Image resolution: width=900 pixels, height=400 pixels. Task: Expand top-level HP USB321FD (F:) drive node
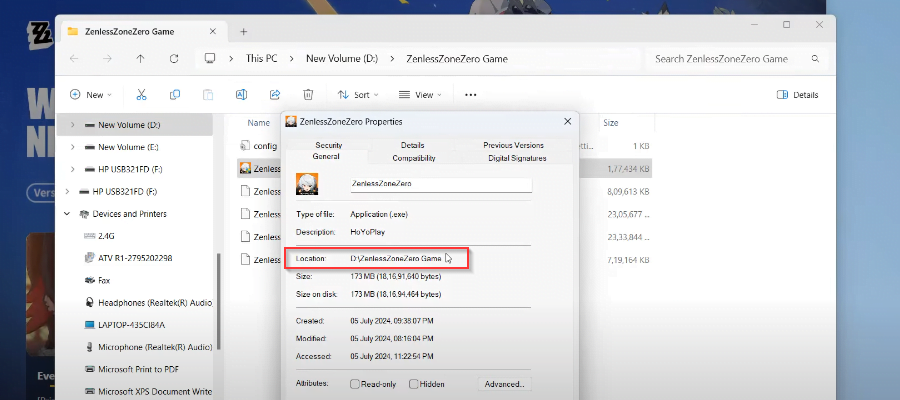[67, 192]
